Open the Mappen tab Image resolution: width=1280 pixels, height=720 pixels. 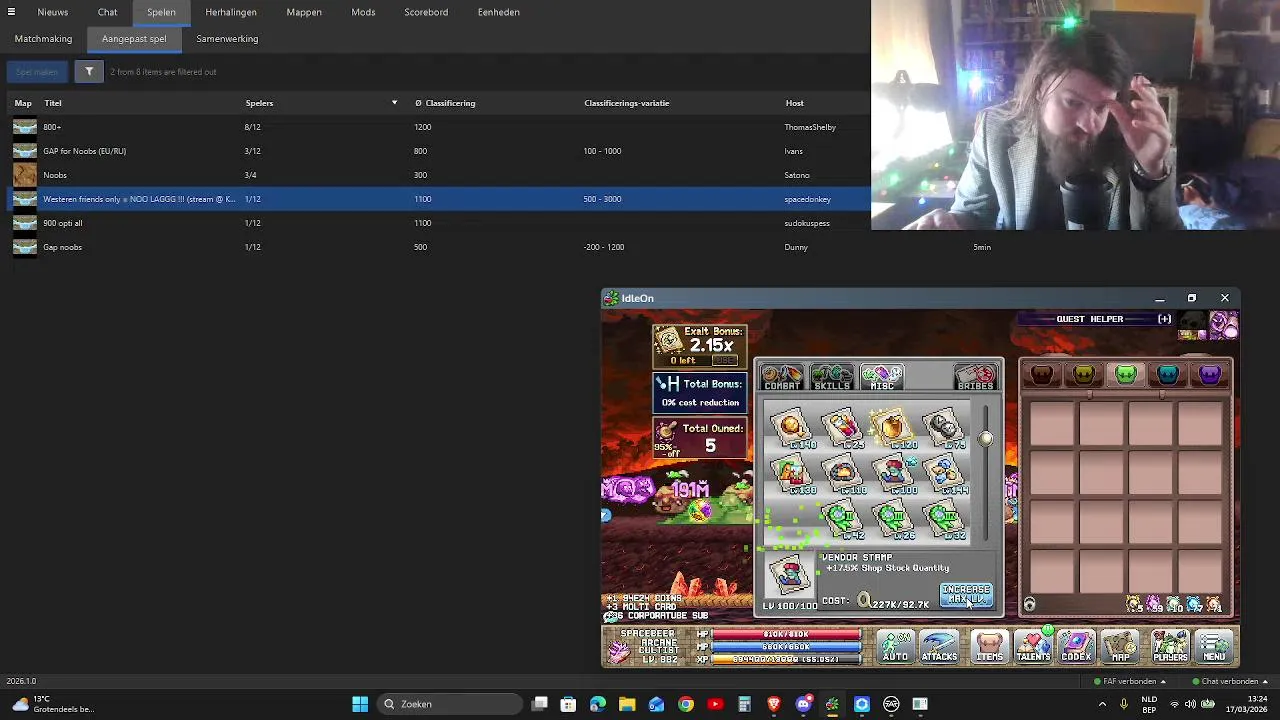(304, 12)
